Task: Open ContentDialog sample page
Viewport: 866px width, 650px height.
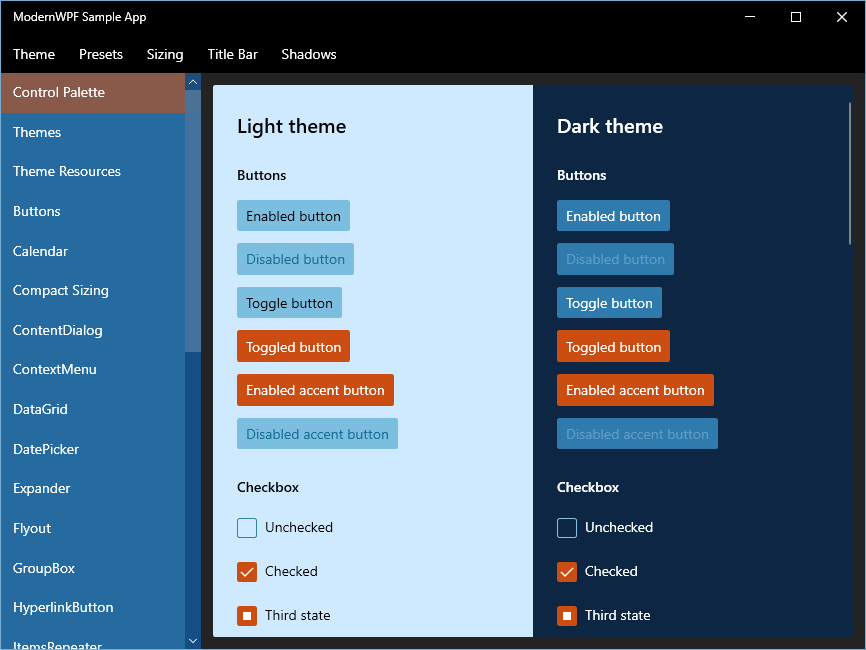Action: click(x=93, y=330)
